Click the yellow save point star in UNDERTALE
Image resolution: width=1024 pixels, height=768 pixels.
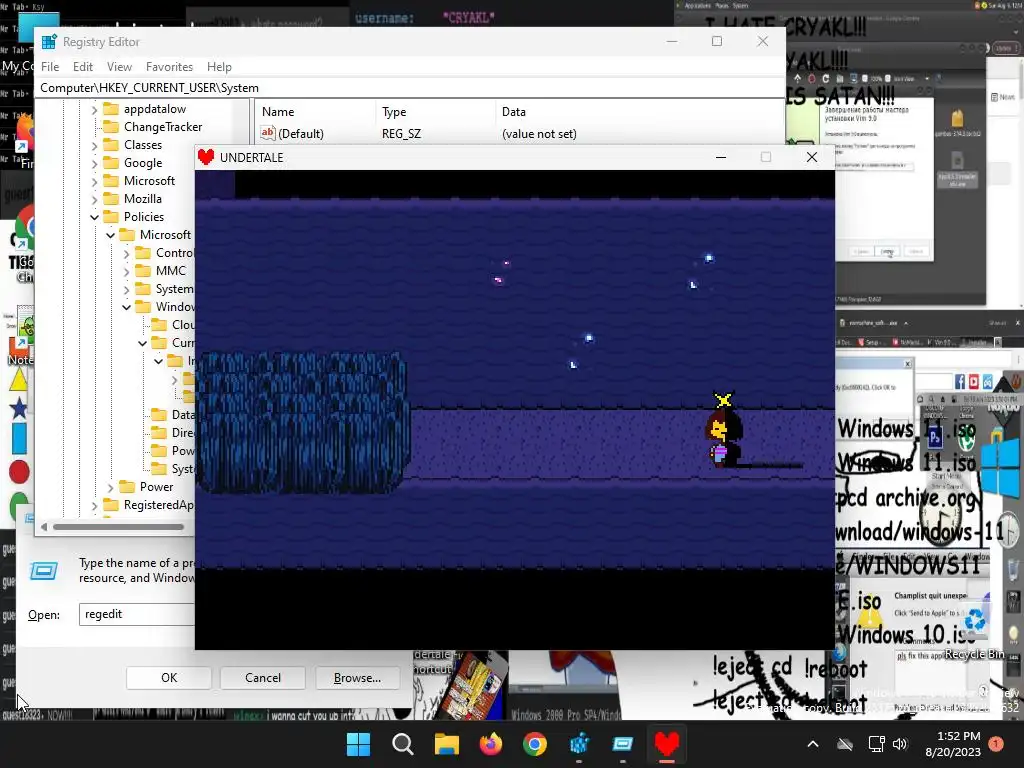coord(723,400)
